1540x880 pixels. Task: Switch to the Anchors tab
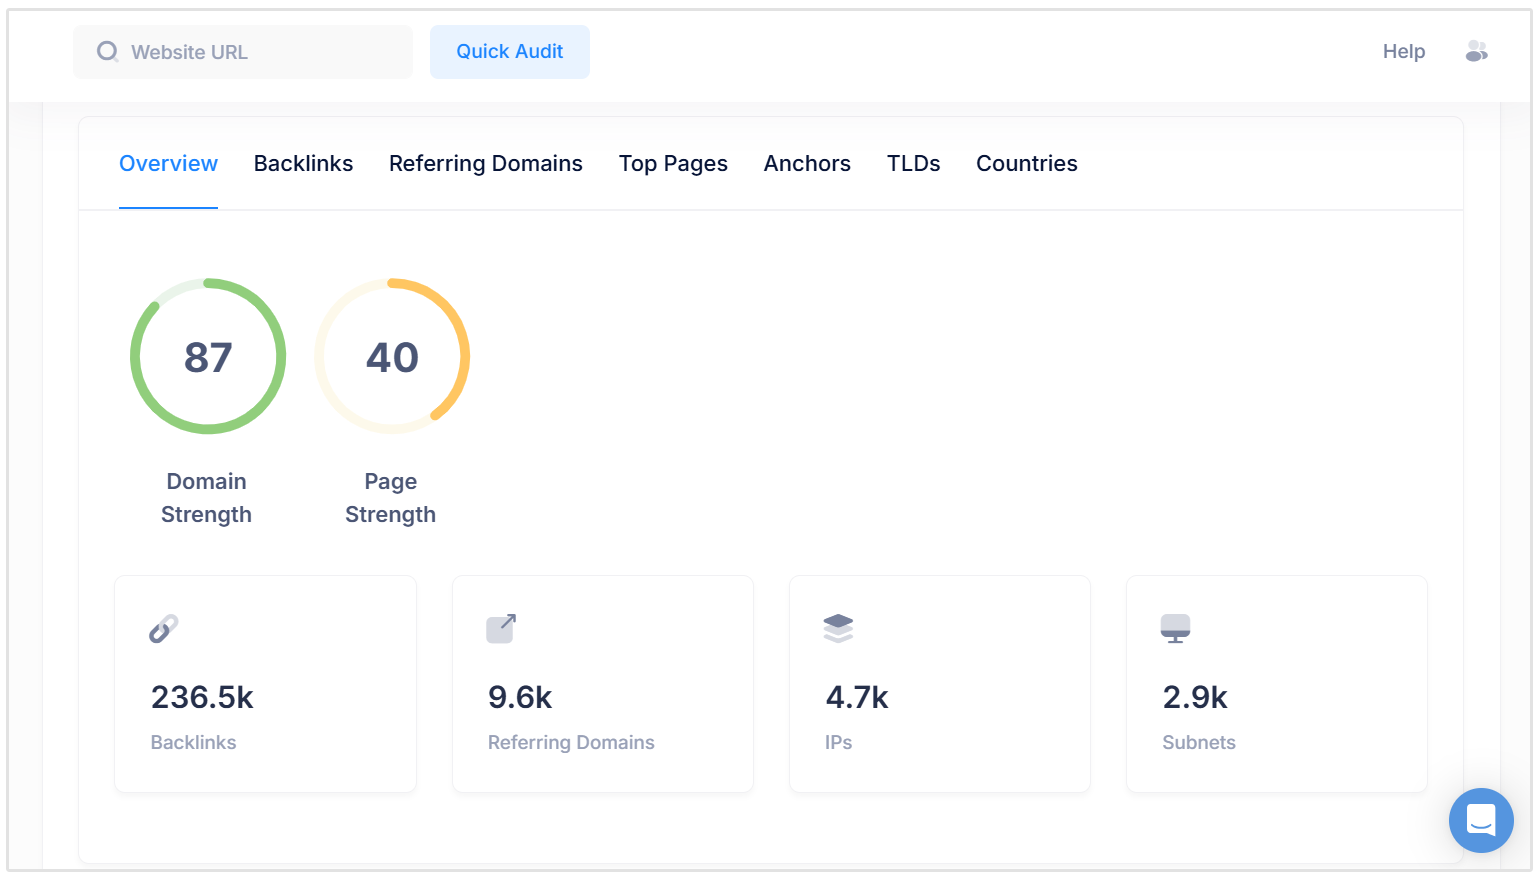pyautogui.click(x=807, y=163)
